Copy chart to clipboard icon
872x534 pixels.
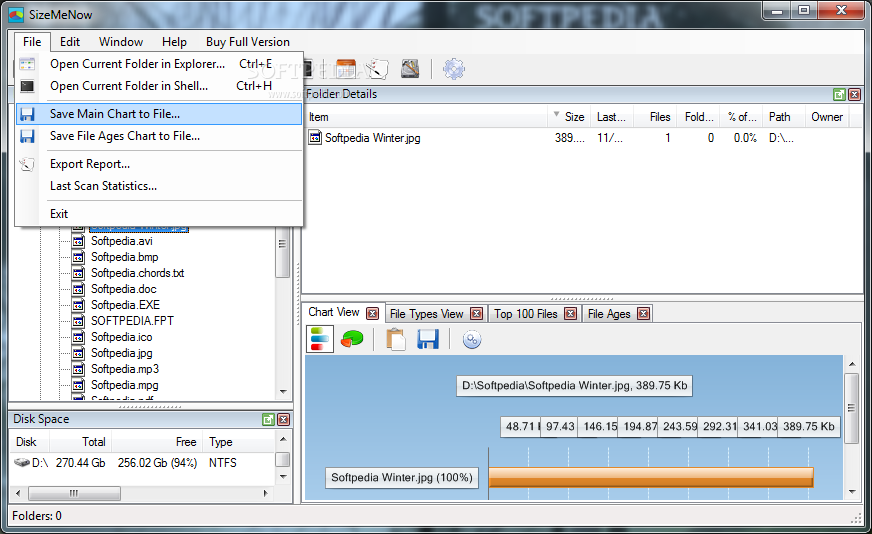click(395, 339)
